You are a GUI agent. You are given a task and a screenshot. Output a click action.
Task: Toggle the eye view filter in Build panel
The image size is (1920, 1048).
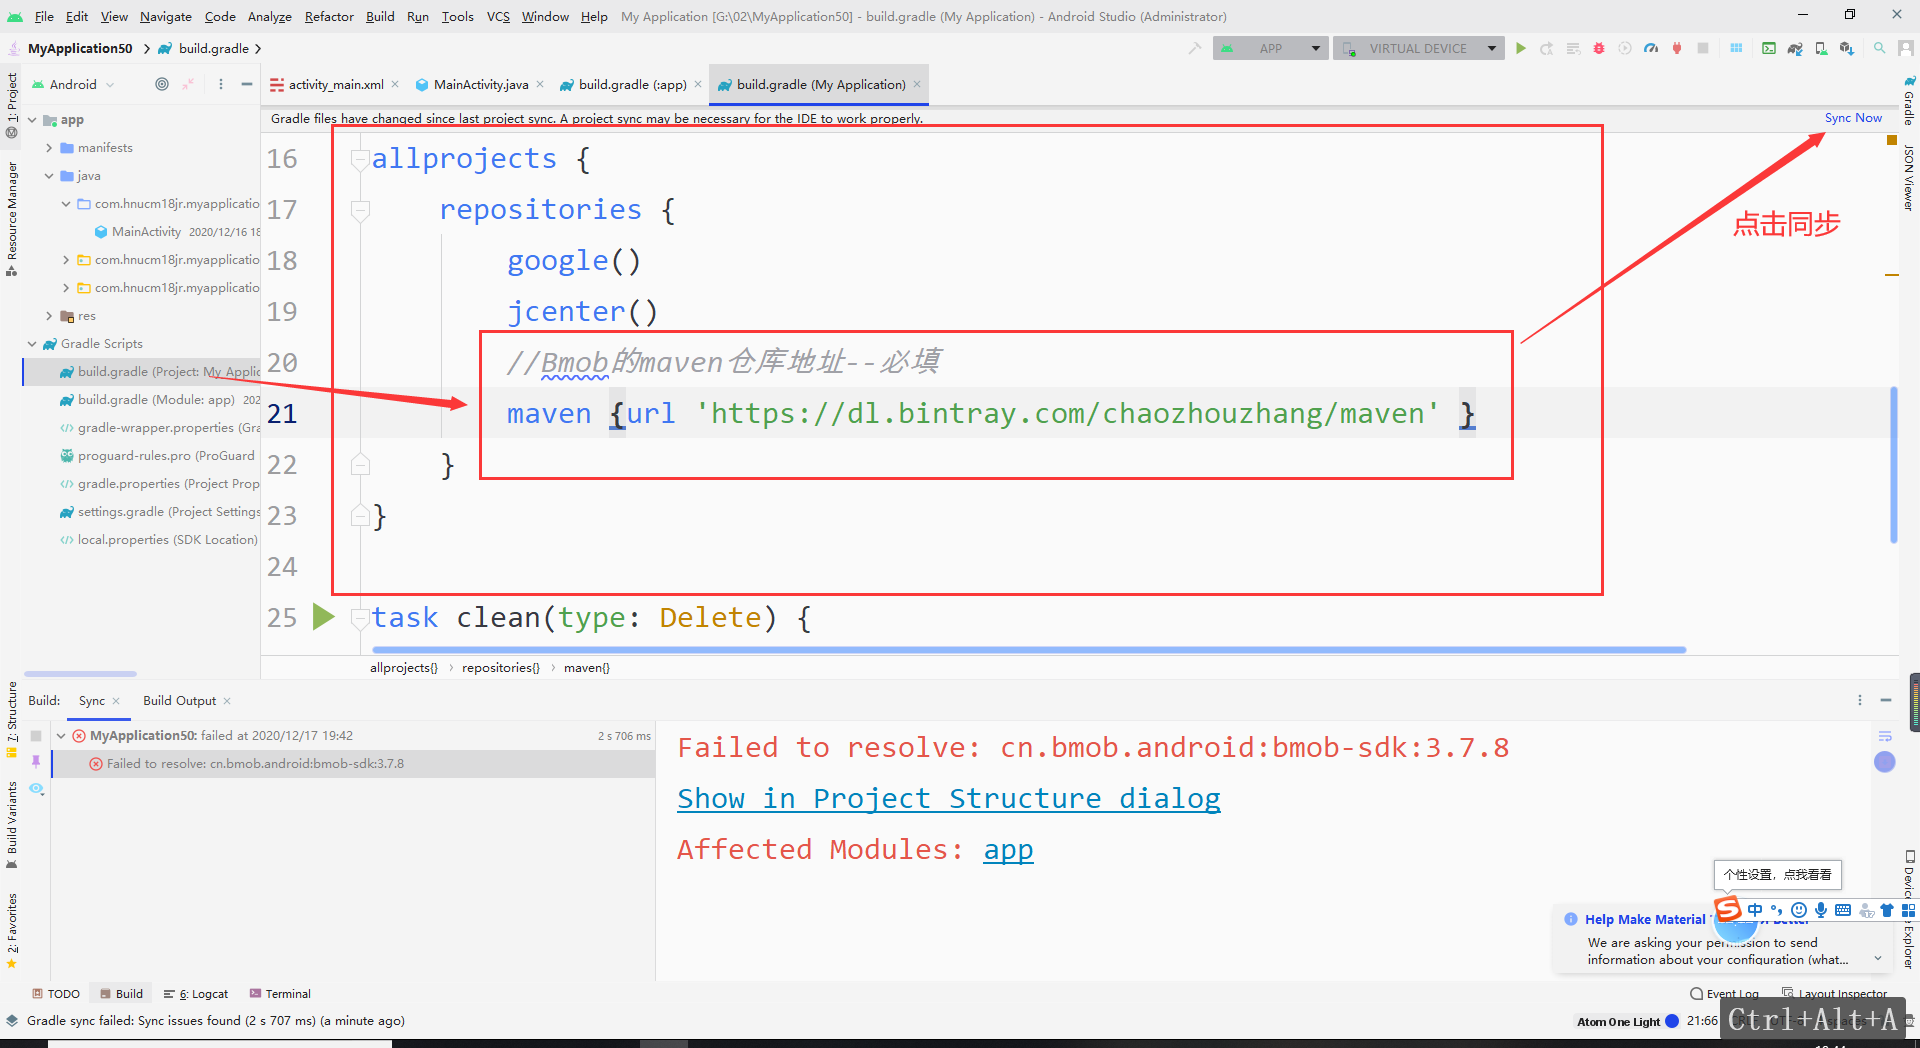pyautogui.click(x=36, y=789)
